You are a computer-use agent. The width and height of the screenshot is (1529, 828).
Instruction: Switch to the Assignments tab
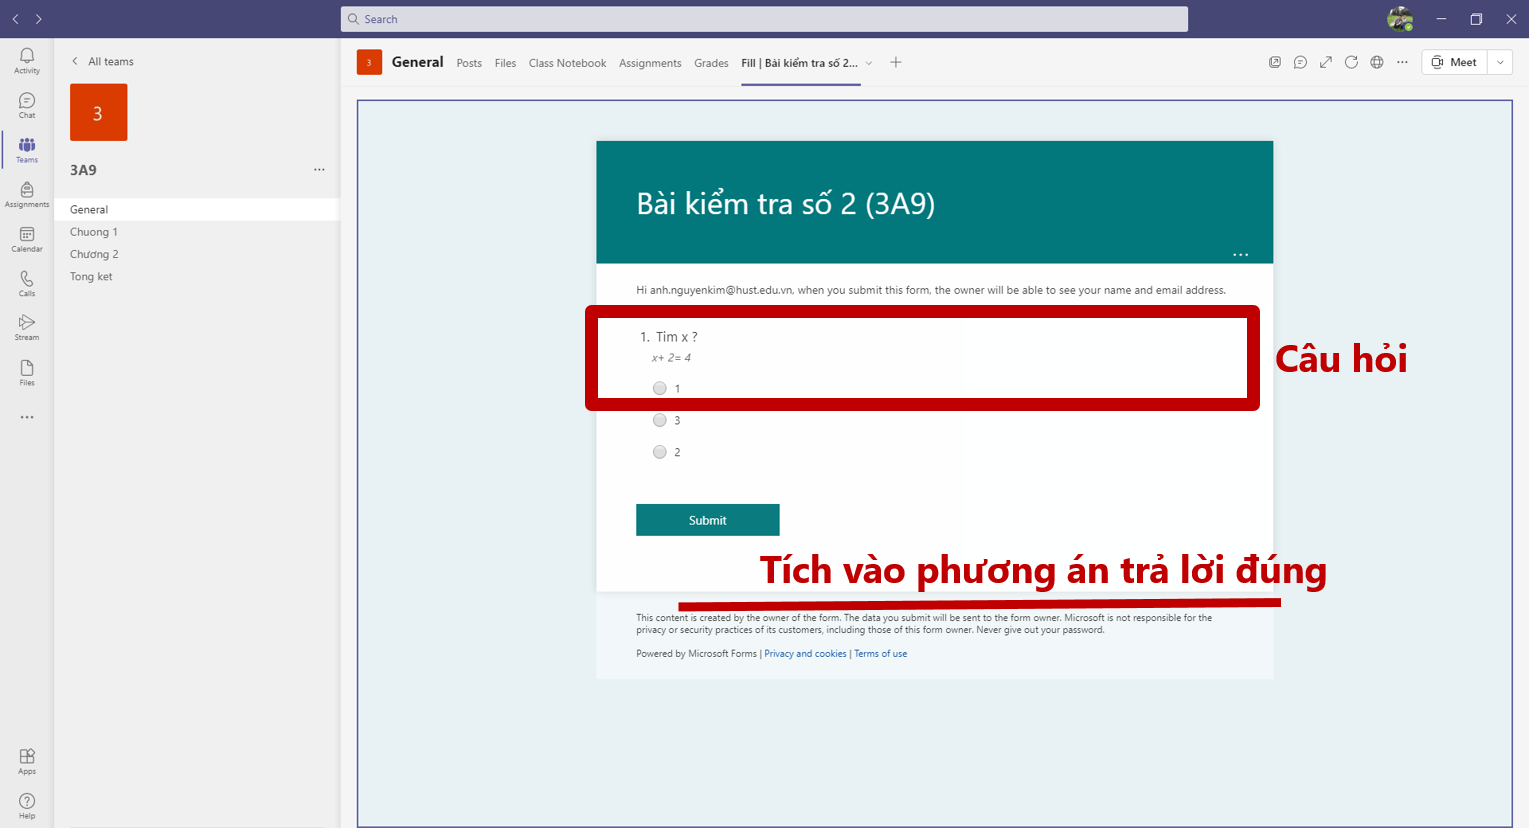[650, 63]
